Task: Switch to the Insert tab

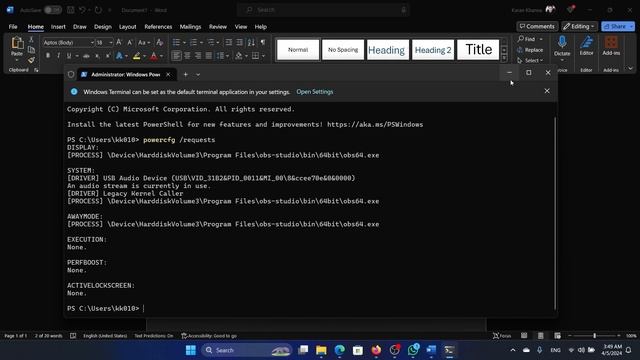Action: point(58,27)
